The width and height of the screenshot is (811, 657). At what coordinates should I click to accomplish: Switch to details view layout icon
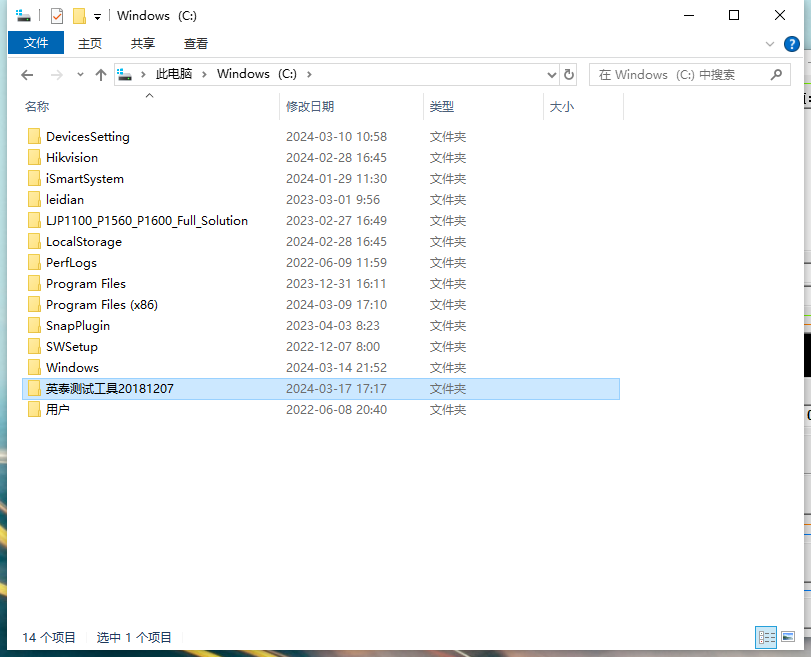[x=767, y=637]
